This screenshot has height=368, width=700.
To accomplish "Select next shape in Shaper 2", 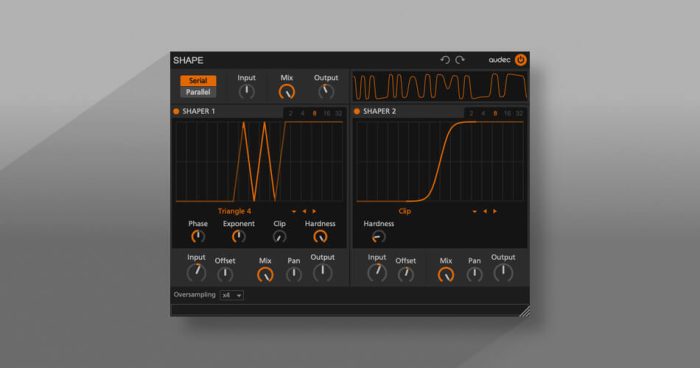I will 495,211.
